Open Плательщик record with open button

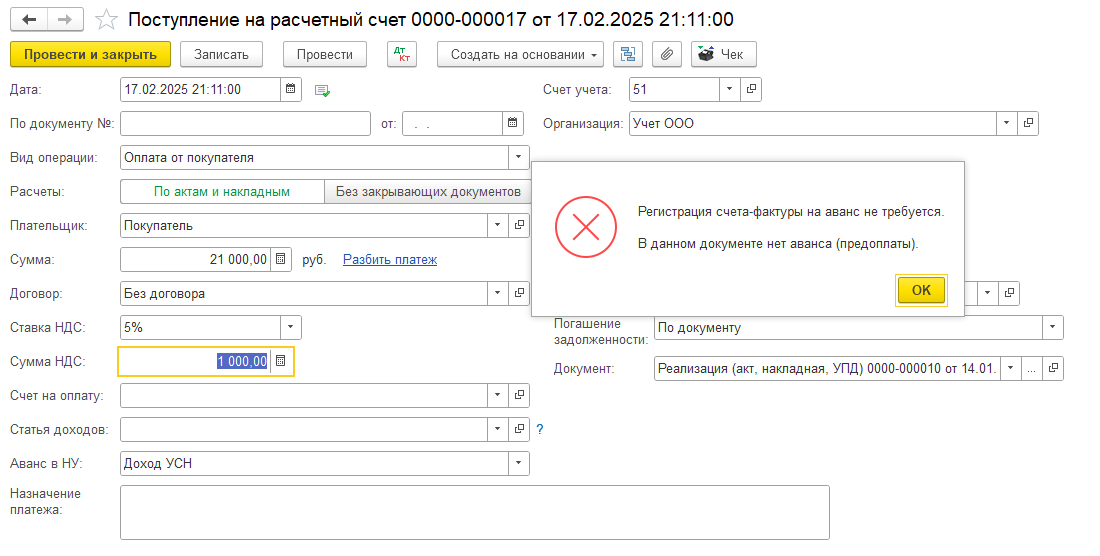519,226
